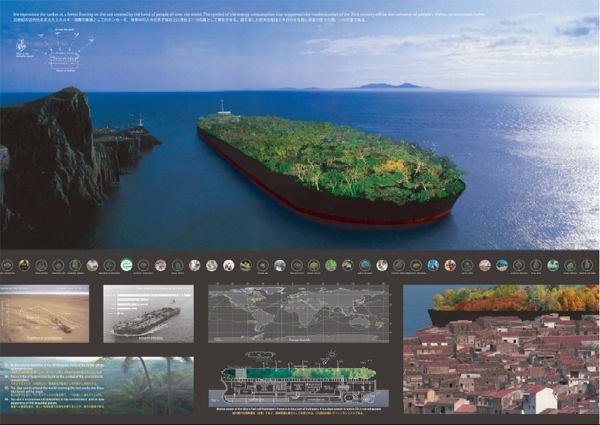The height and width of the screenshot is (425, 600).
Task: Select the green-and-white logo circle icon
Action: 126,265
